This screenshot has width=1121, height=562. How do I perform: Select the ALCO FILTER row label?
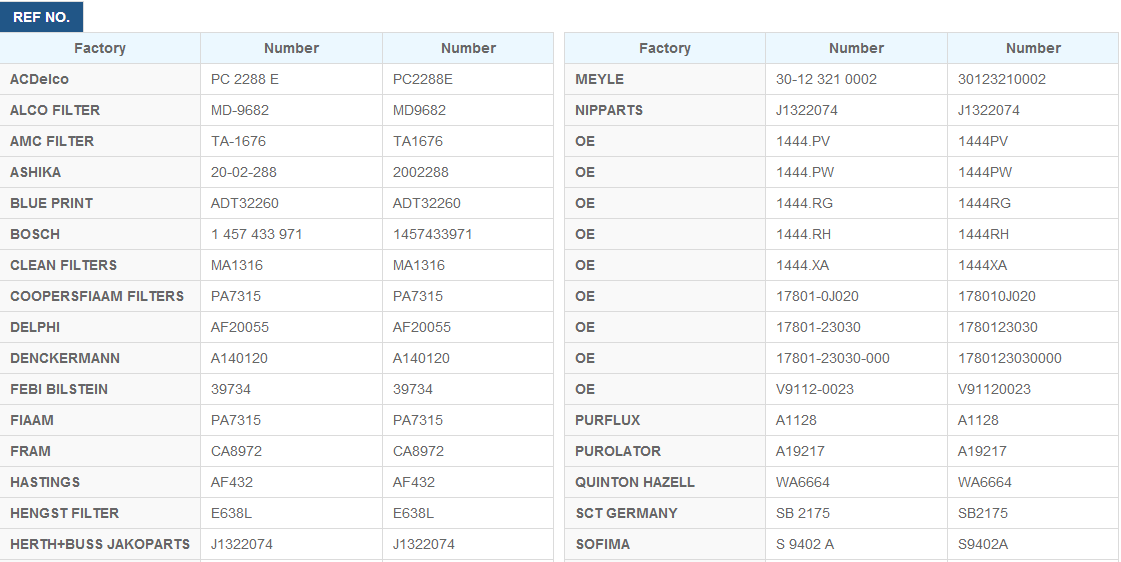coord(100,110)
